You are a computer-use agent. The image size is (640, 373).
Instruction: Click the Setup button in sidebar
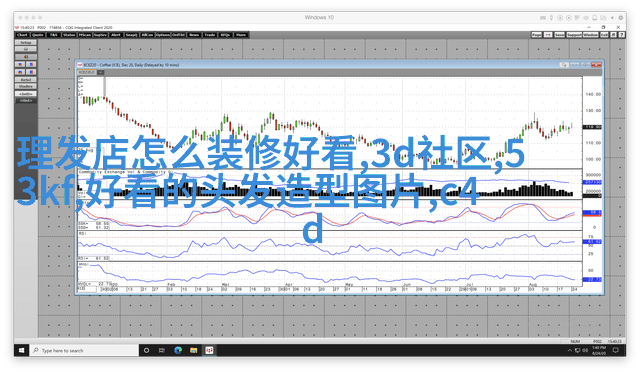click(26, 42)
